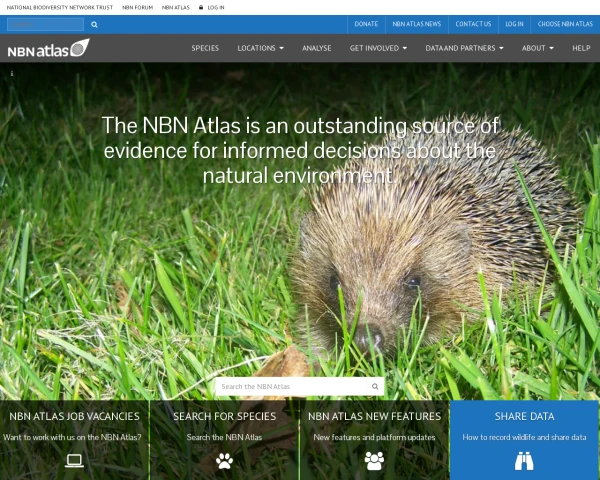This screenshot has width=600, height=480.
Task: Go to the Species menu item
Action: pyautogui.click(x=205, y=48)
